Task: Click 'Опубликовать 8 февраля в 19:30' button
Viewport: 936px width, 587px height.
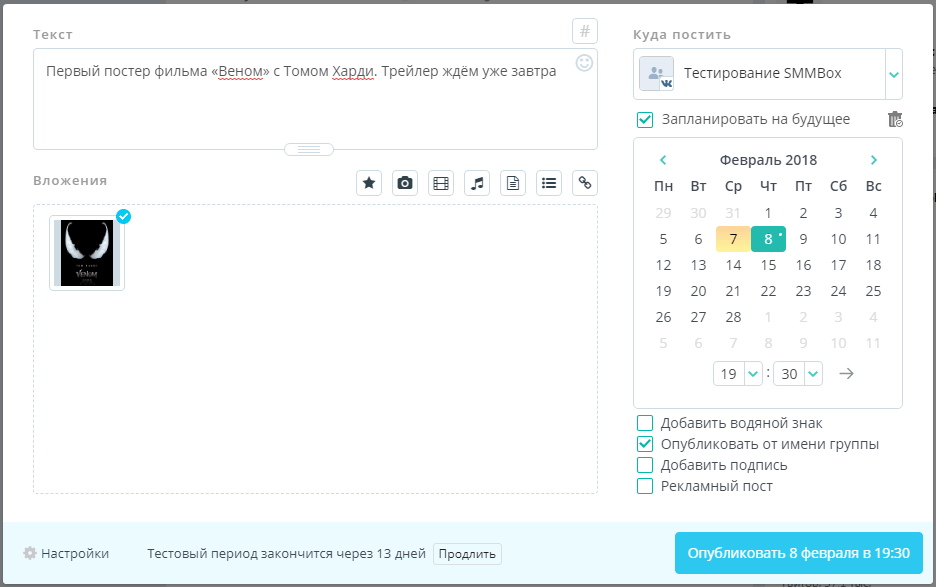Action: click(x=798, y=553)
